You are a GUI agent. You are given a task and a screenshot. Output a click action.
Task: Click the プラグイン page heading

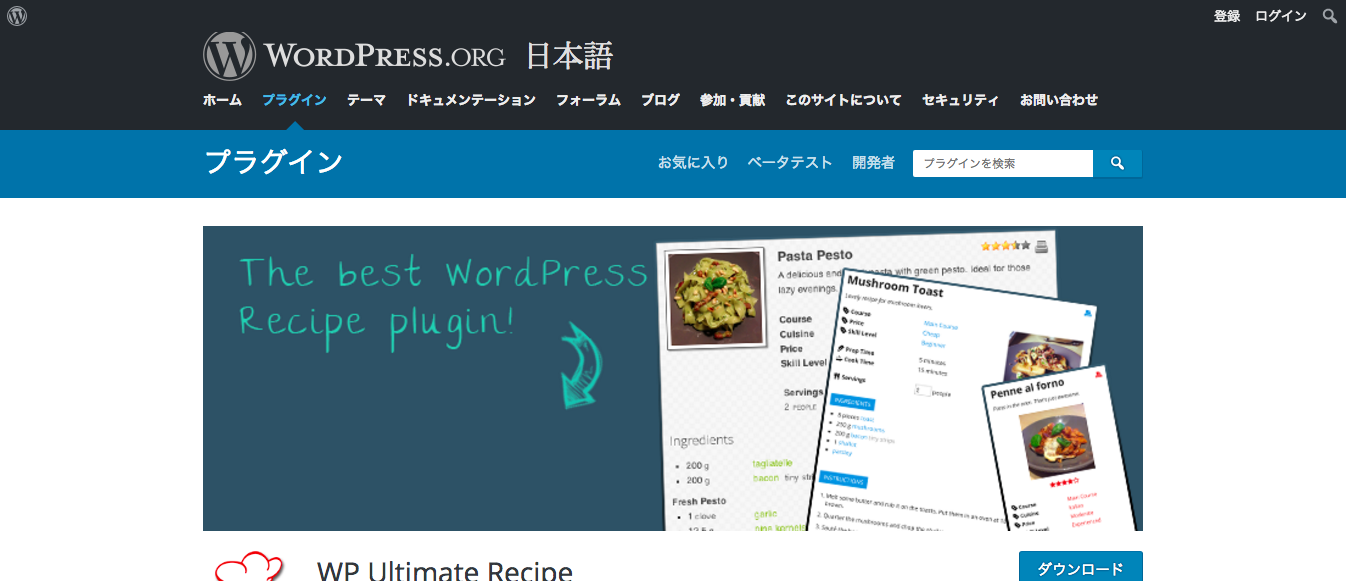273,162
